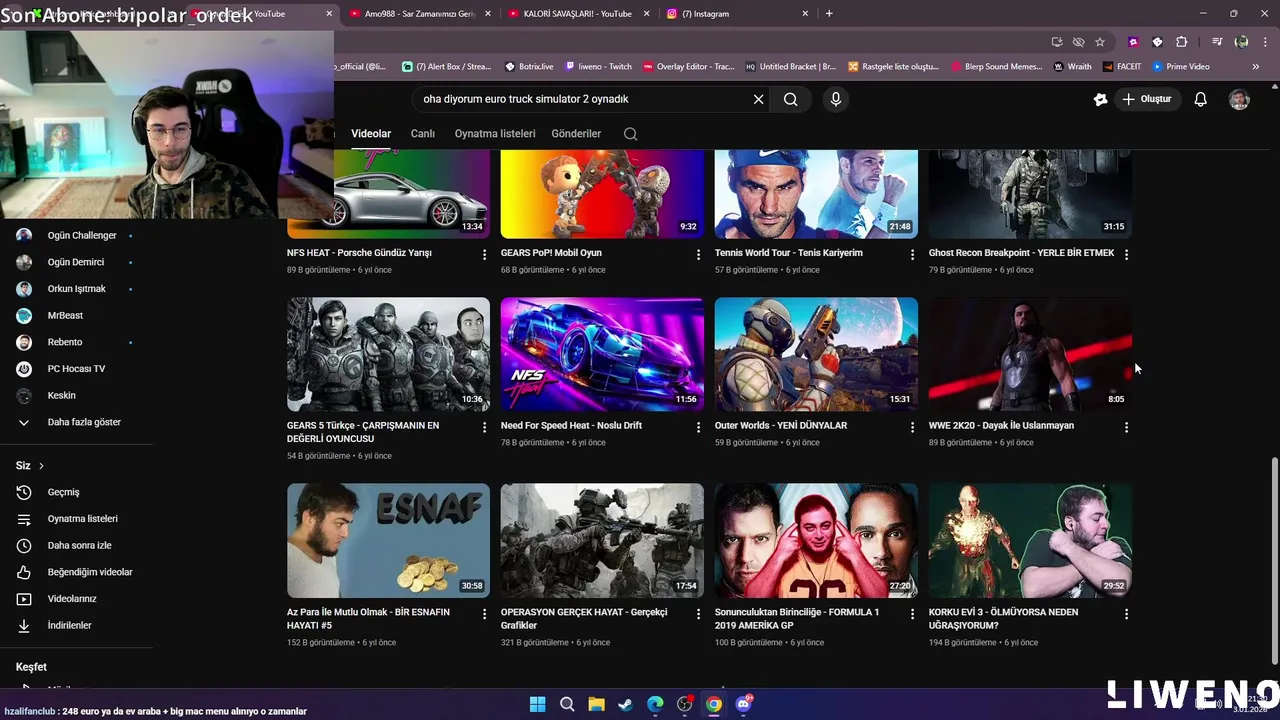Open options for GEARS PoP! video

click(698, 255)
